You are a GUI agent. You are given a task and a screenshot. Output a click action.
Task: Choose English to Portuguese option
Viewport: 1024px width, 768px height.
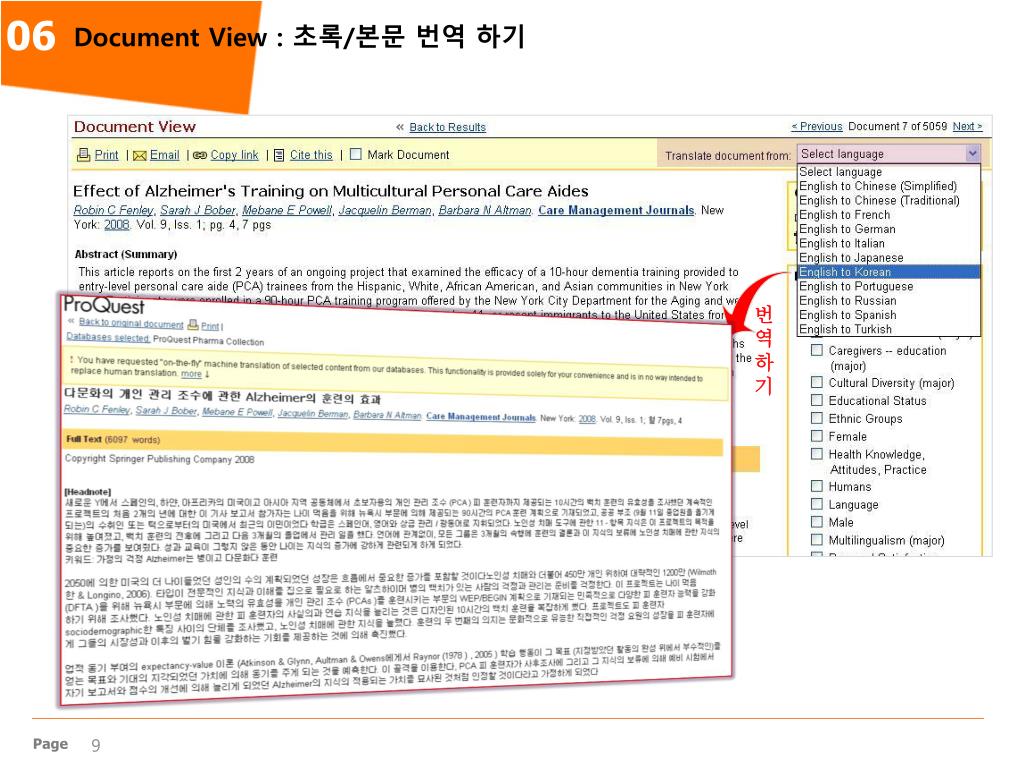889,287
